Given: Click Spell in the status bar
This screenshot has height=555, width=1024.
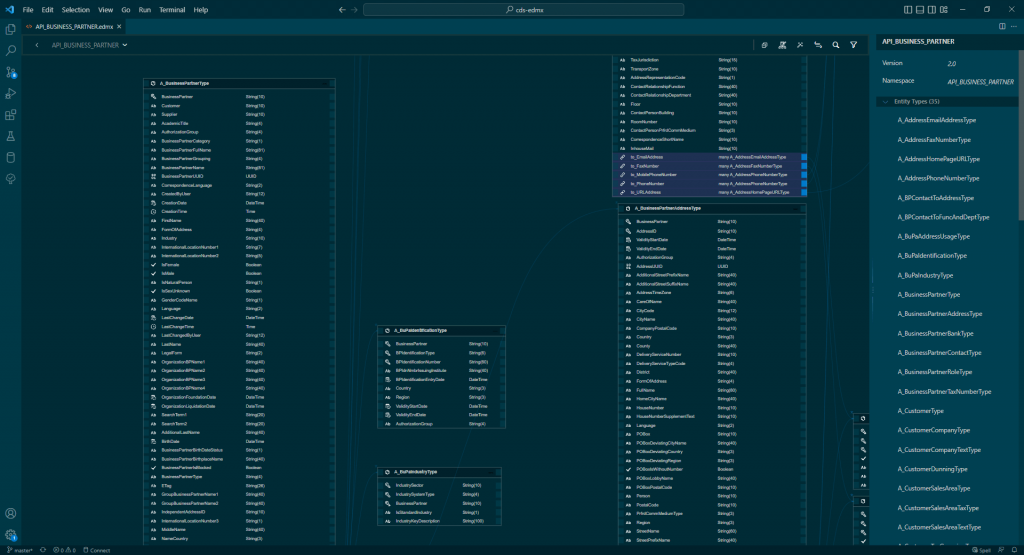Looking at the screenshot, I should coord(982,550).
